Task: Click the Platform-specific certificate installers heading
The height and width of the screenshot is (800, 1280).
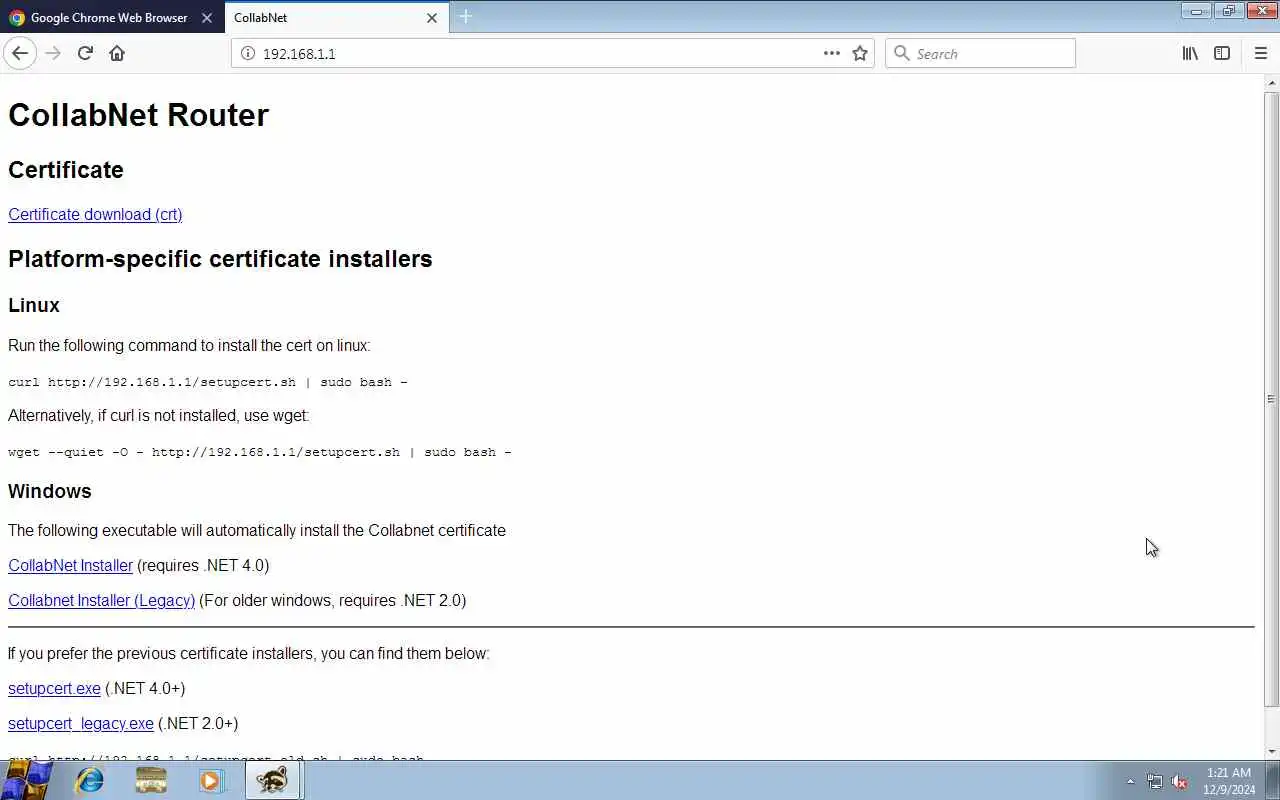Action: [x=220, y=259]
